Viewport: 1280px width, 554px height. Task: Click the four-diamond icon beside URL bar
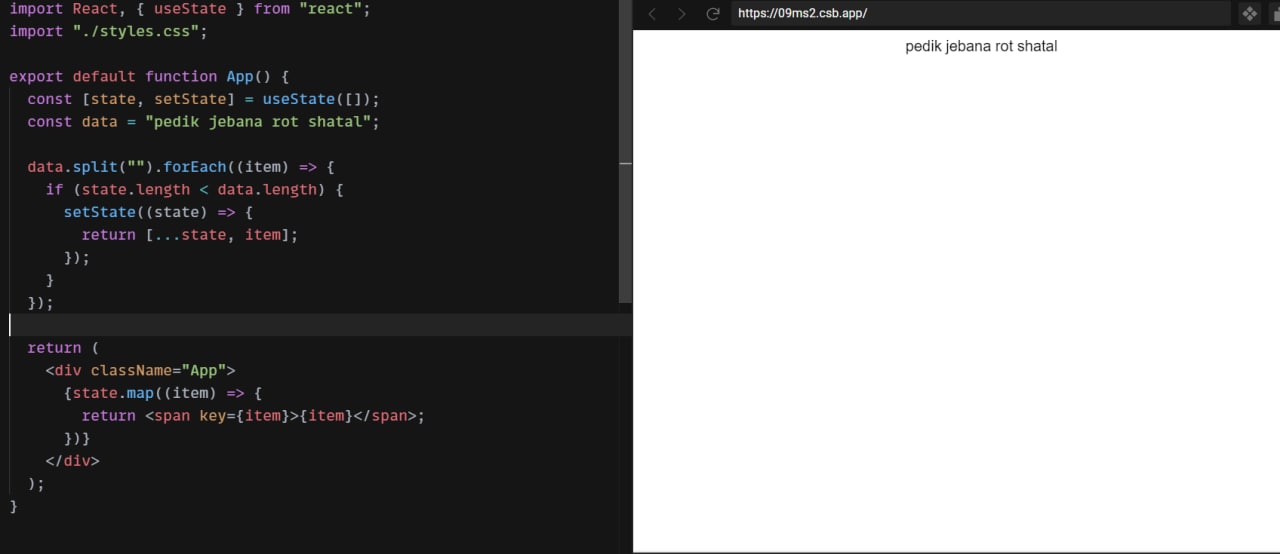point(1250,14)
